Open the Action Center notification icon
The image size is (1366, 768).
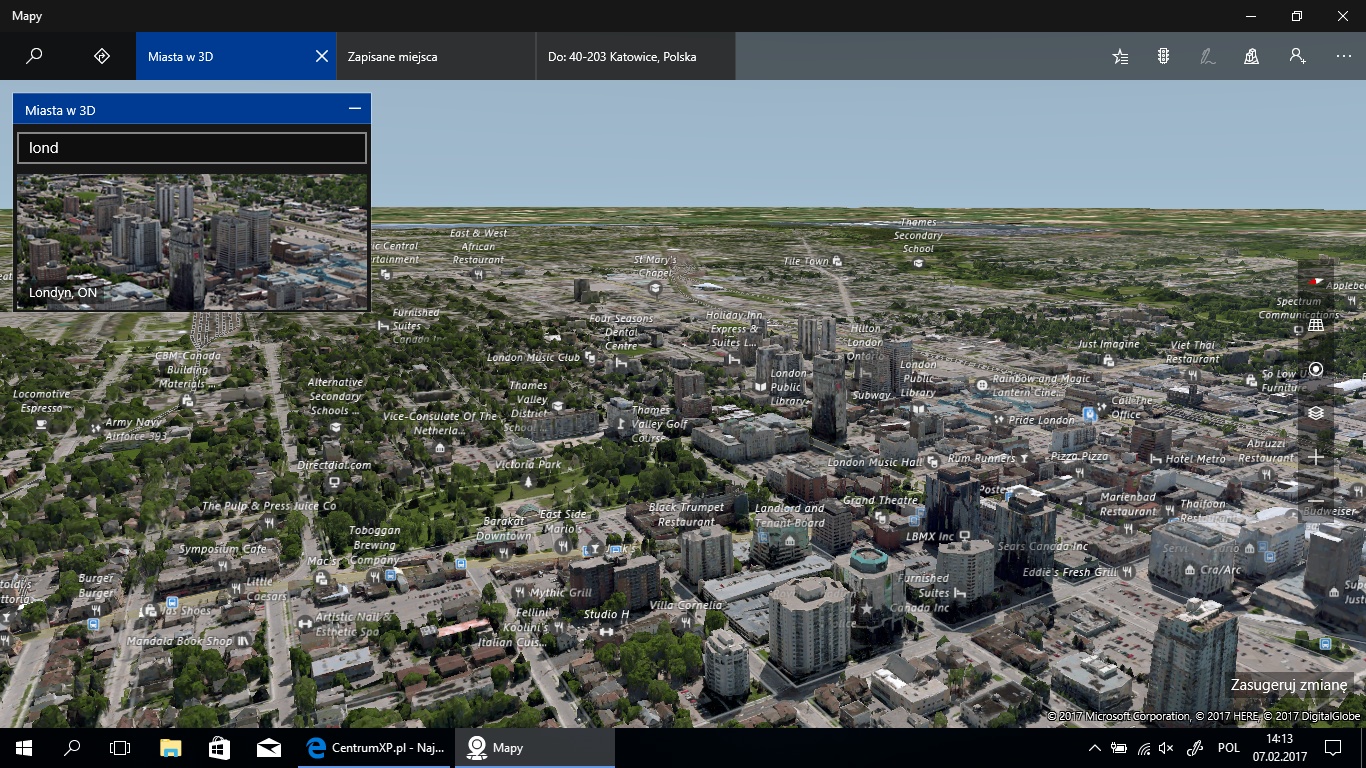(x=1333, y=747)
